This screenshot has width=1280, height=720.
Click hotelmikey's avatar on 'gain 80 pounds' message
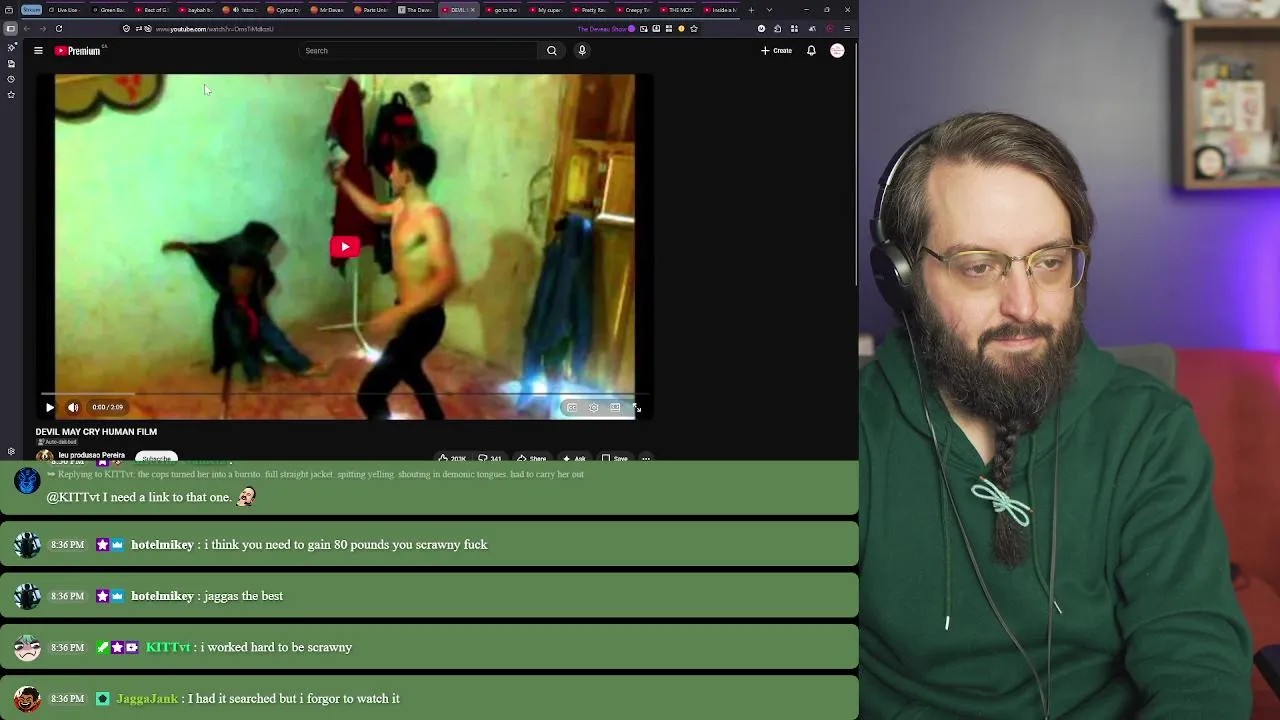pos(27,545)
